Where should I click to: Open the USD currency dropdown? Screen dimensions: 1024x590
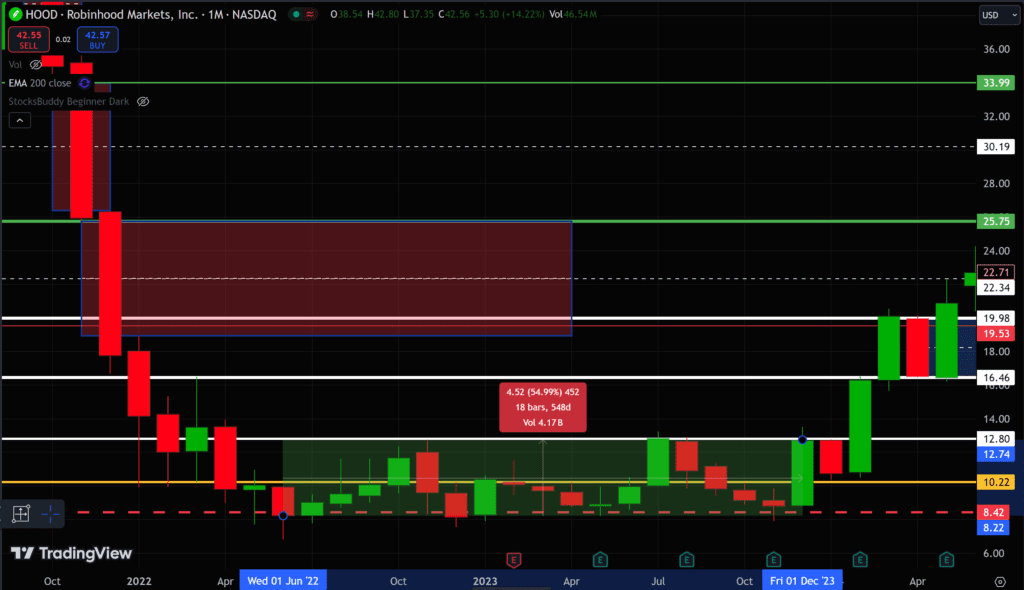click(999, 15)
